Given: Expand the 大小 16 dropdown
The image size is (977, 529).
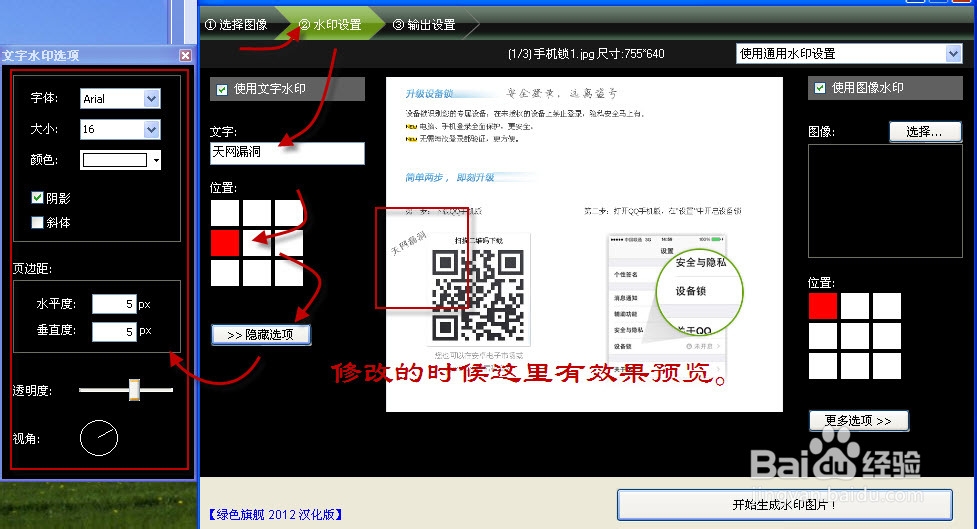Looking at the screenshot, I should point(151,129).
